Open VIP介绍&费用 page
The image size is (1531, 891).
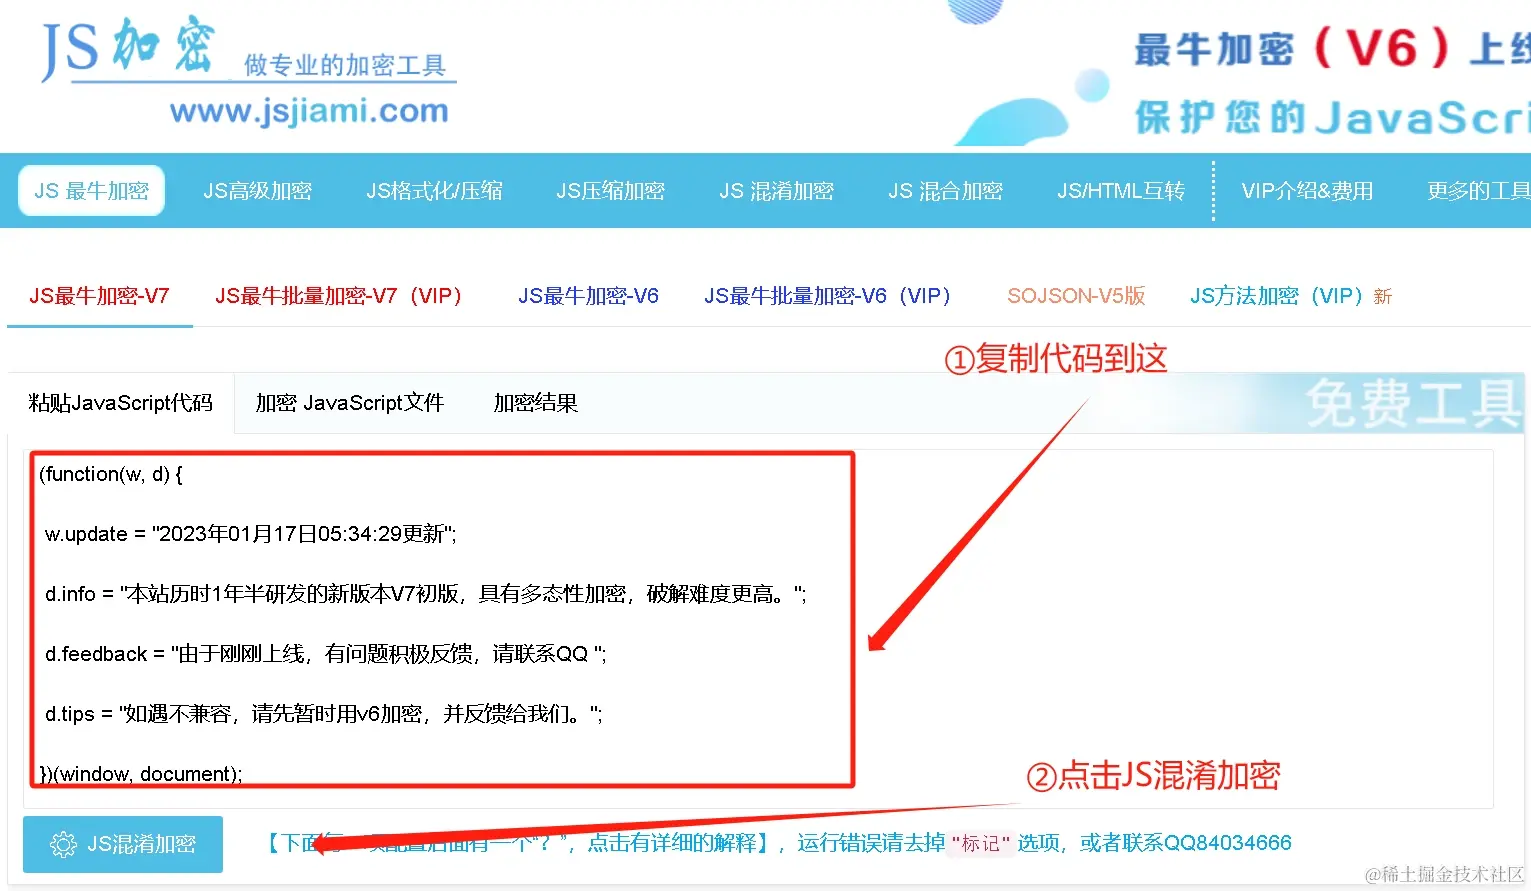[1307, 190]
